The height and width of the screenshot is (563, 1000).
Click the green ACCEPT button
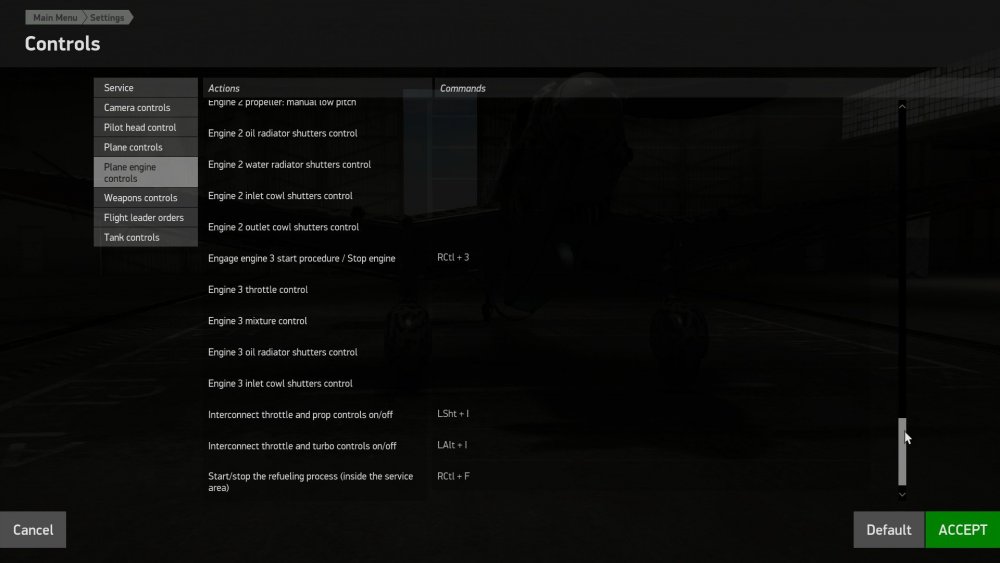(962, 530)
